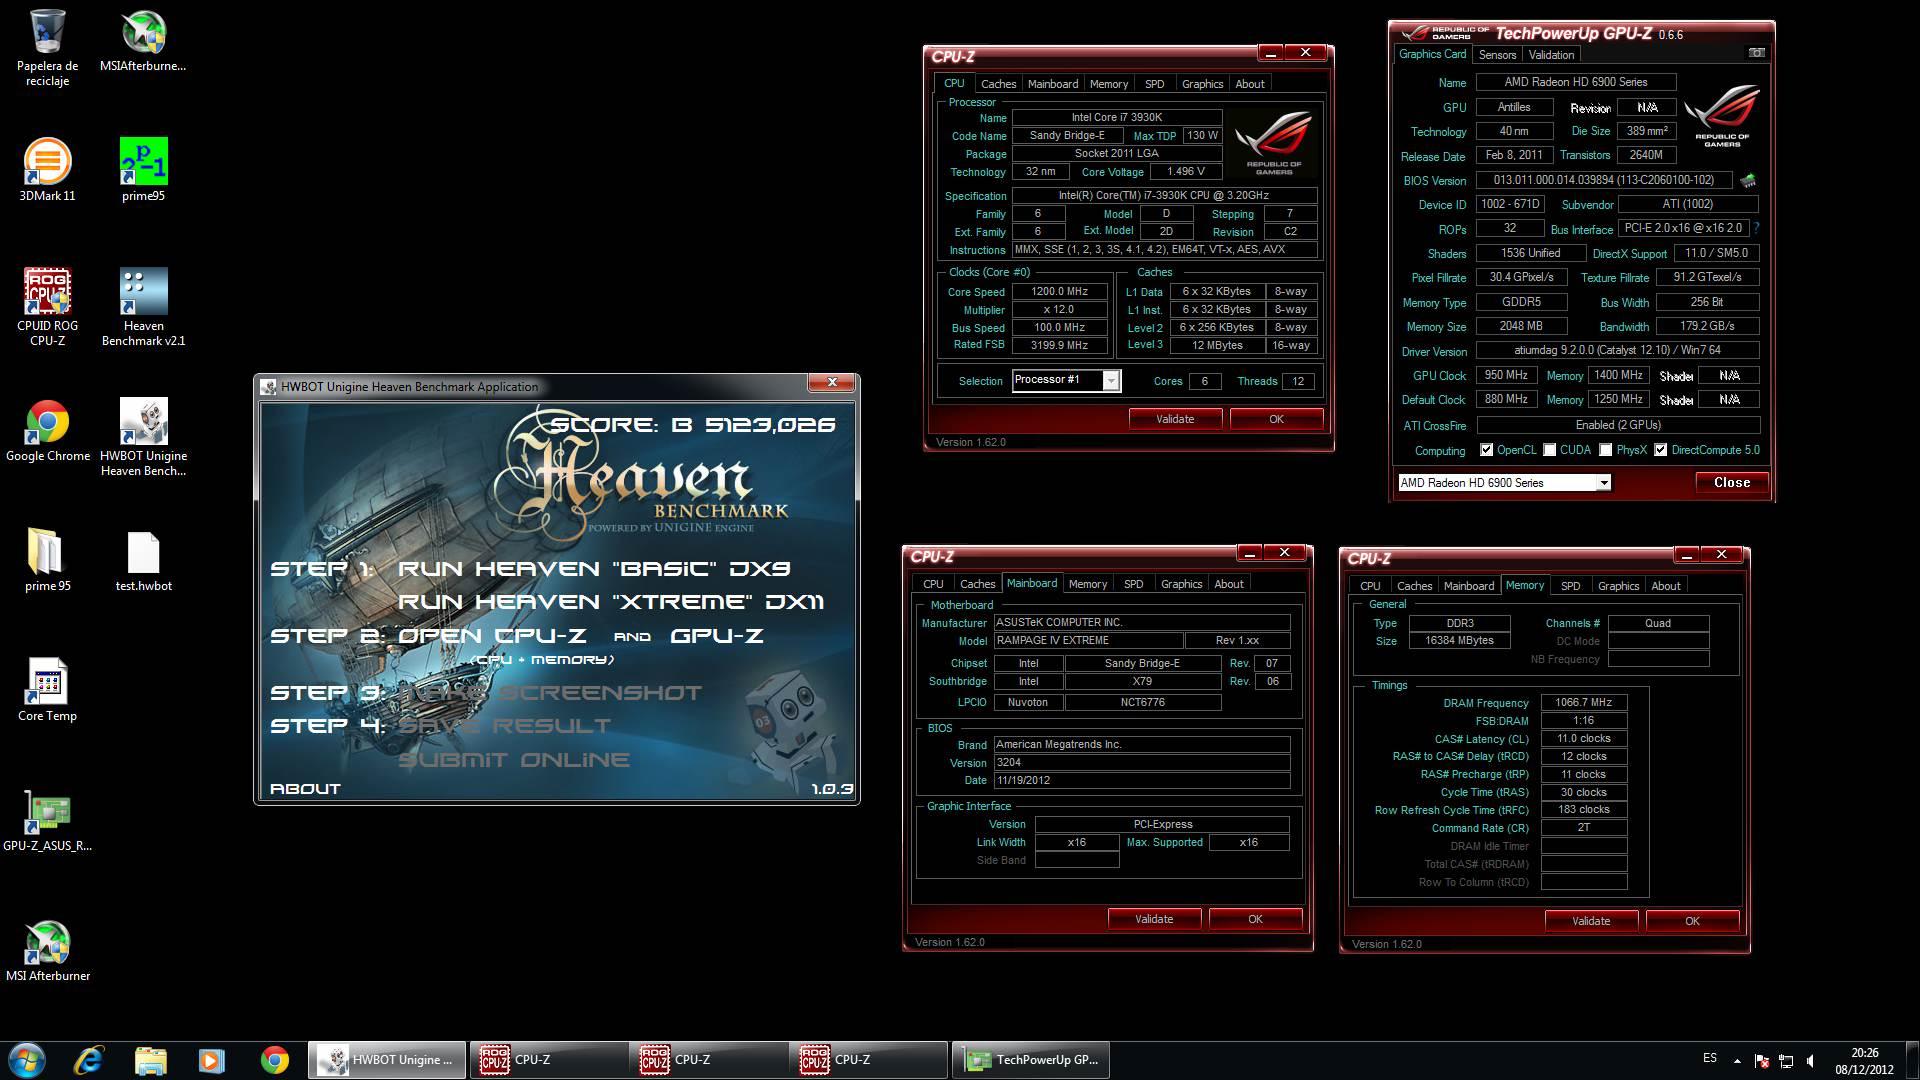Open Mainboard tab in top CPU-Z window
The image size is (1920, 1080).
tap(1053, 84)
